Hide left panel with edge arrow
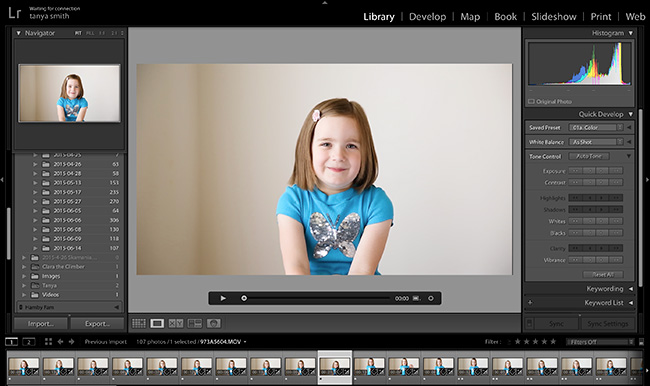The height and width of the screenshot is (386, 650). [2, 180]
